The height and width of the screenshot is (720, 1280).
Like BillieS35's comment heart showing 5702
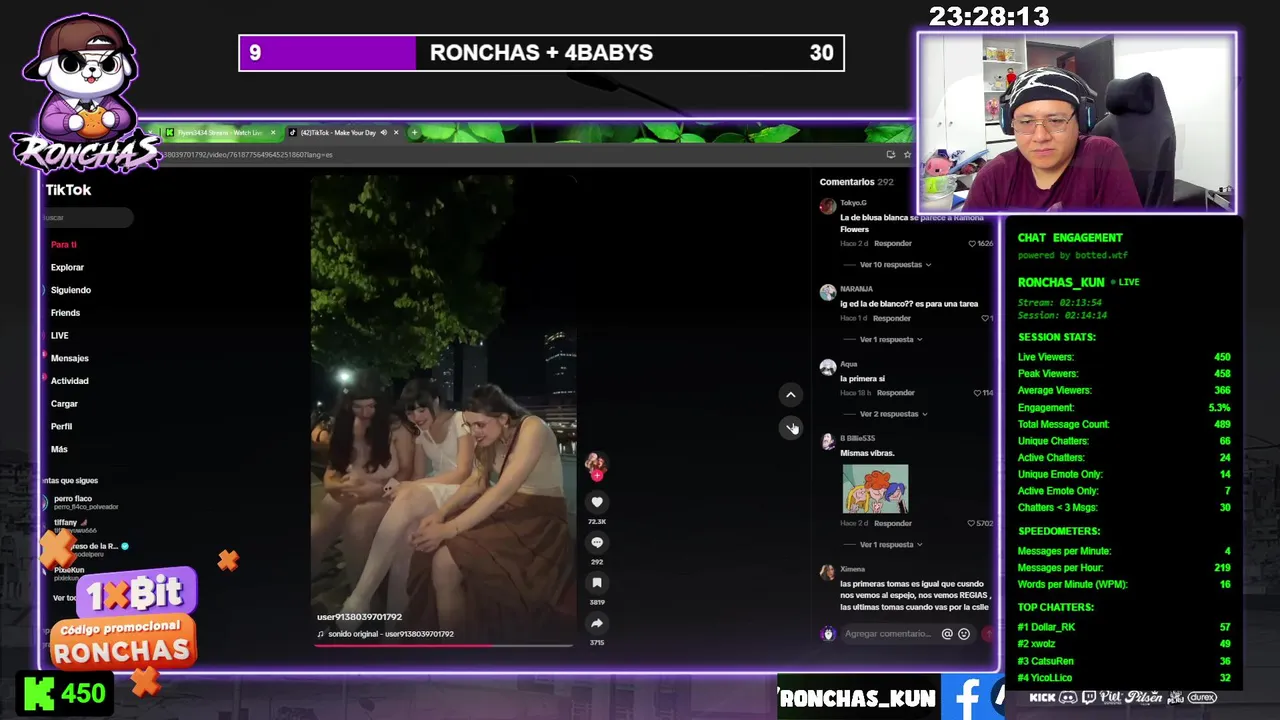(x=972, y=523)
